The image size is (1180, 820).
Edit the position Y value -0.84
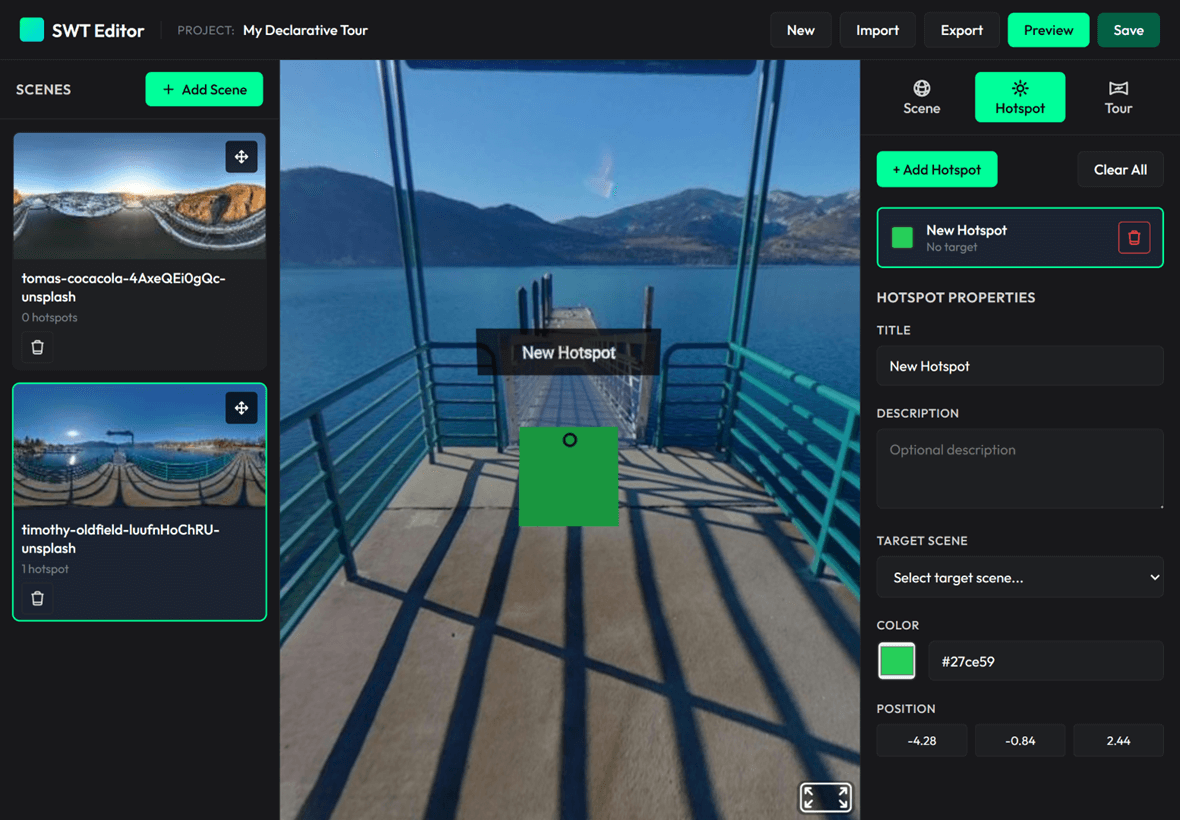[1020, 741]
